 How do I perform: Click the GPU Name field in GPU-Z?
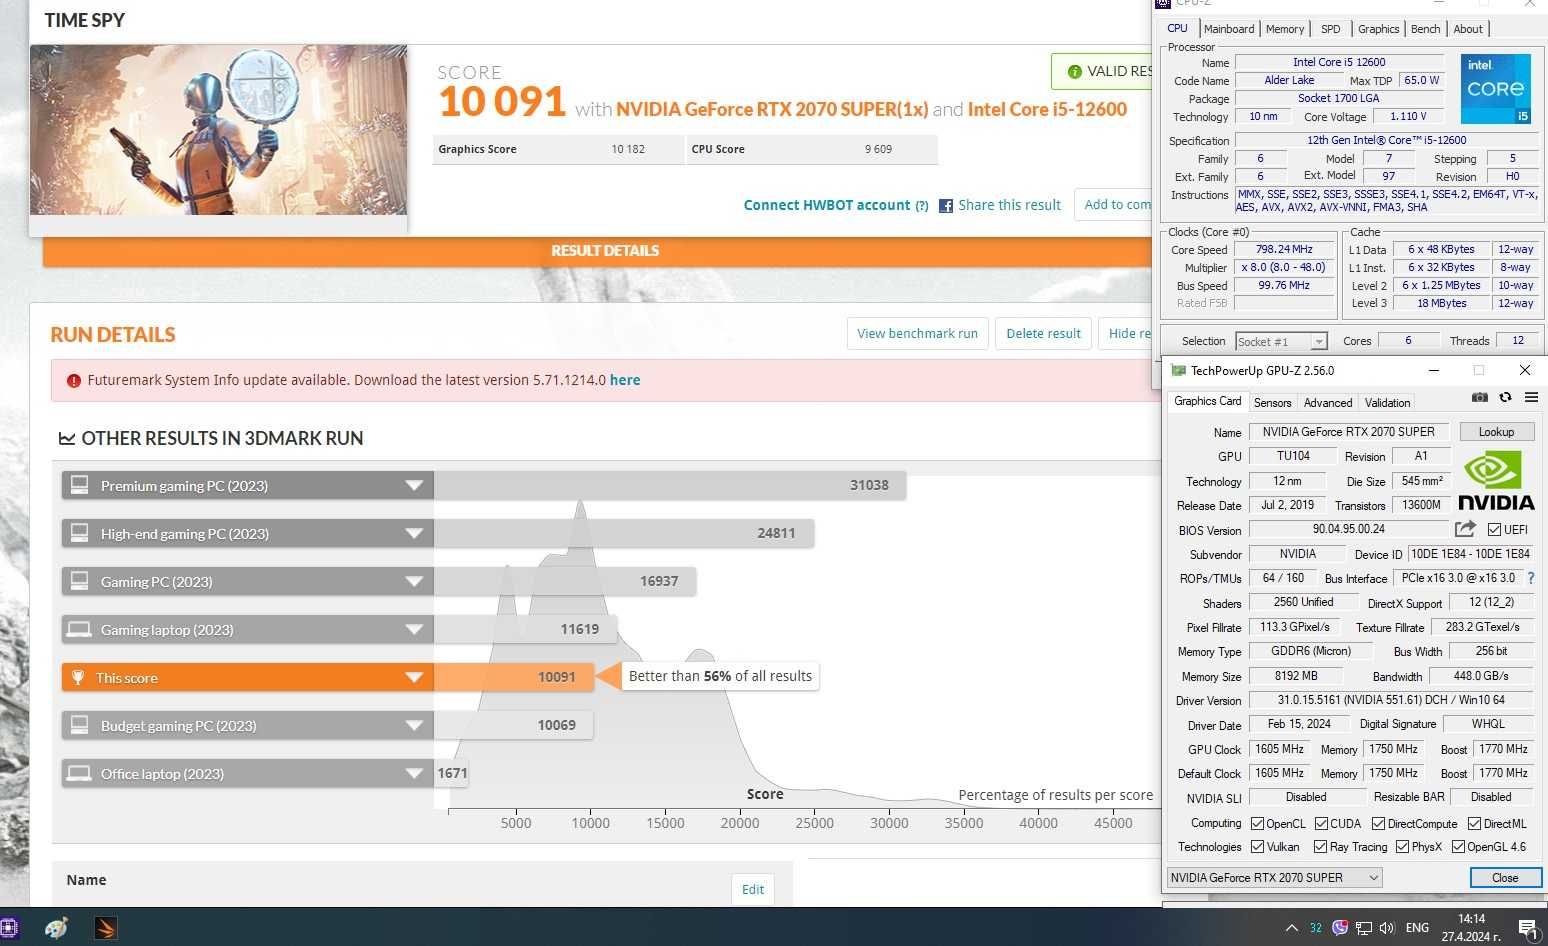[1348, 432]
